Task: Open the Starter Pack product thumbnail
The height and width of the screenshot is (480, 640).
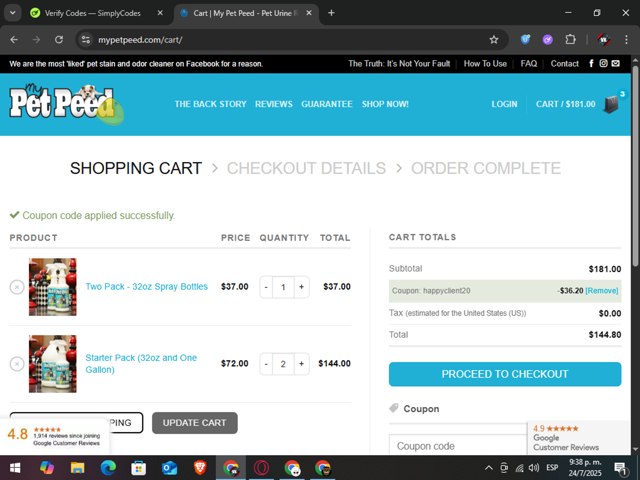Action: click(x=53, y=364)
